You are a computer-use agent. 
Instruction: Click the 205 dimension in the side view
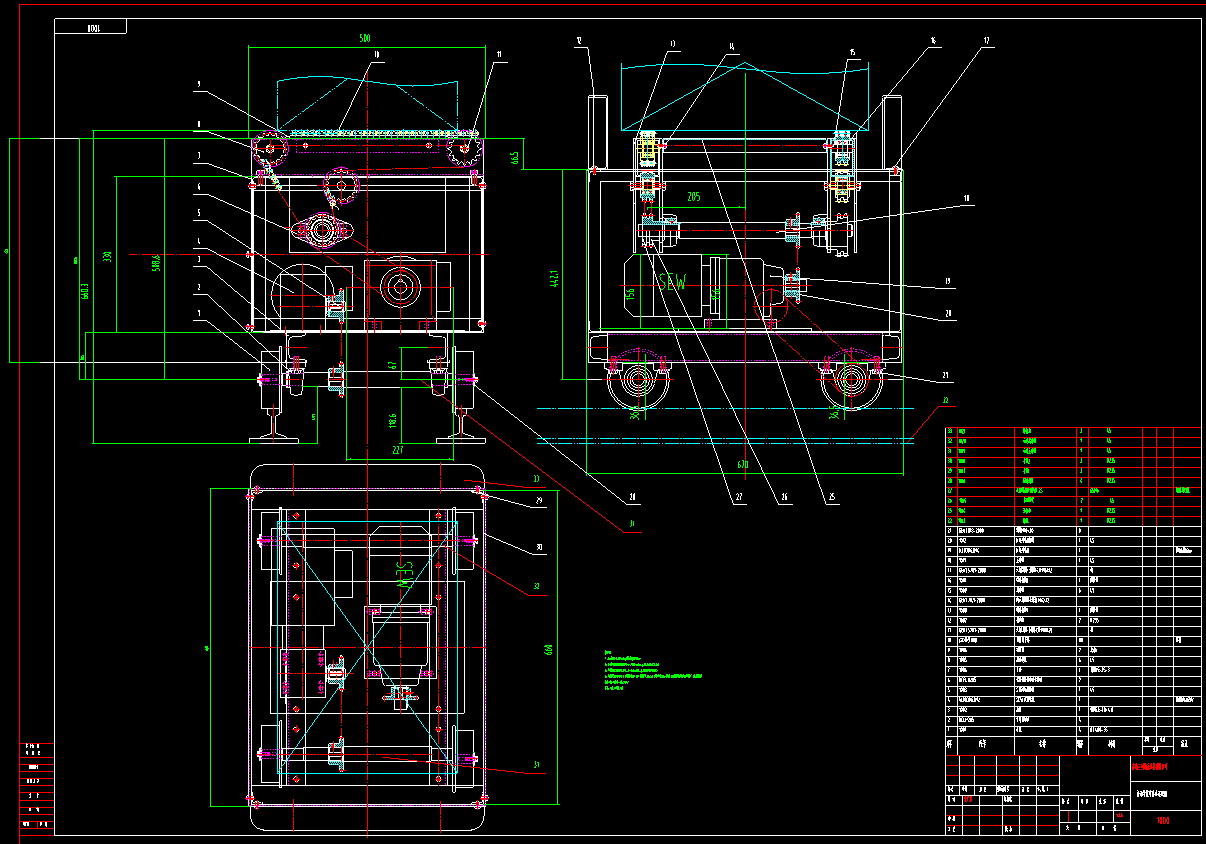pos(694,197)
